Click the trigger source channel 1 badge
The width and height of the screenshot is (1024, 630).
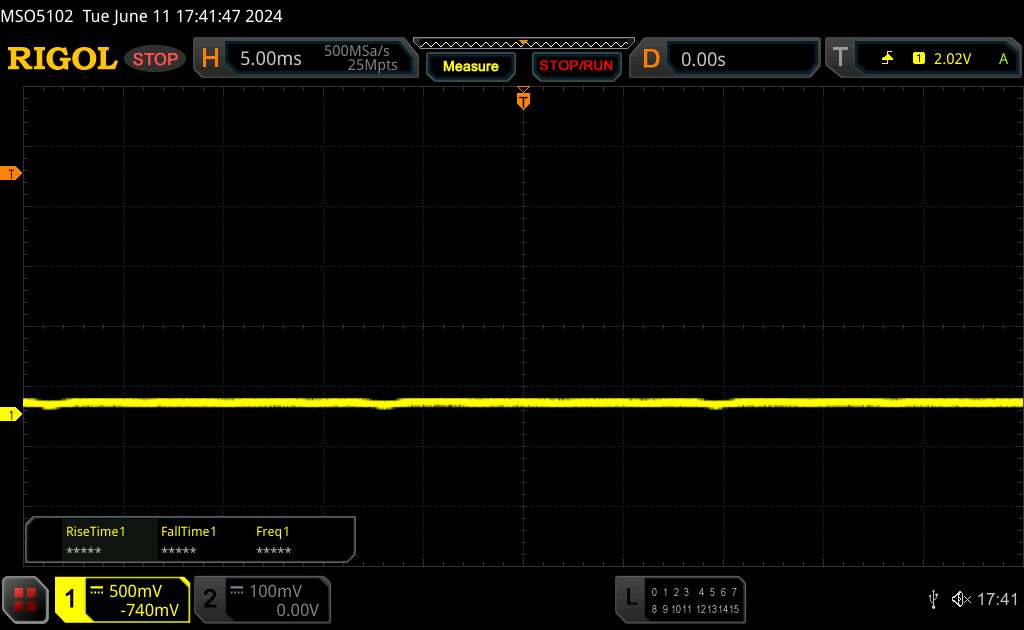[918, 59]
